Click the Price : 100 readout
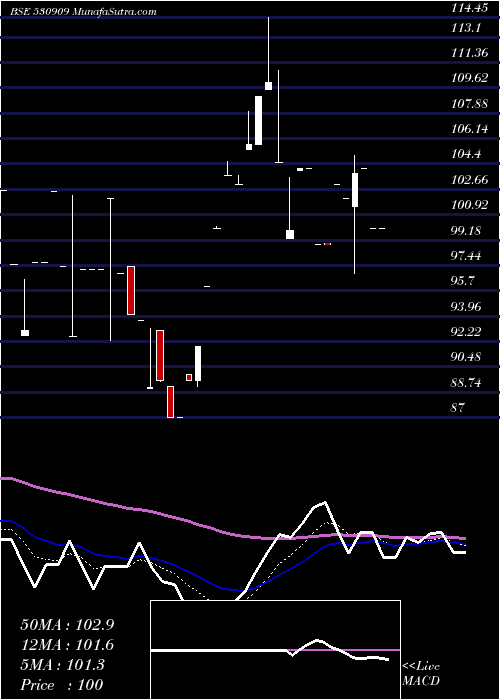The width and height of the screenshot is (500, 700). [x=62, y=684]
